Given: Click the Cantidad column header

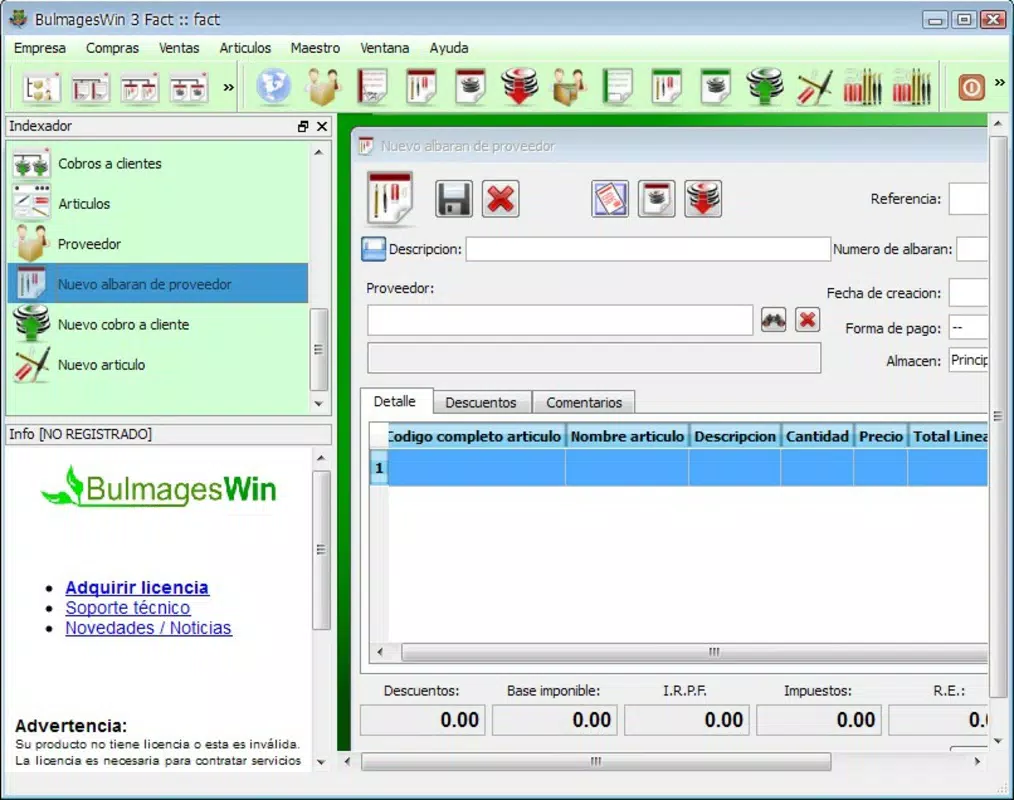Looking at the screenshot, I should tap(817, 437).
